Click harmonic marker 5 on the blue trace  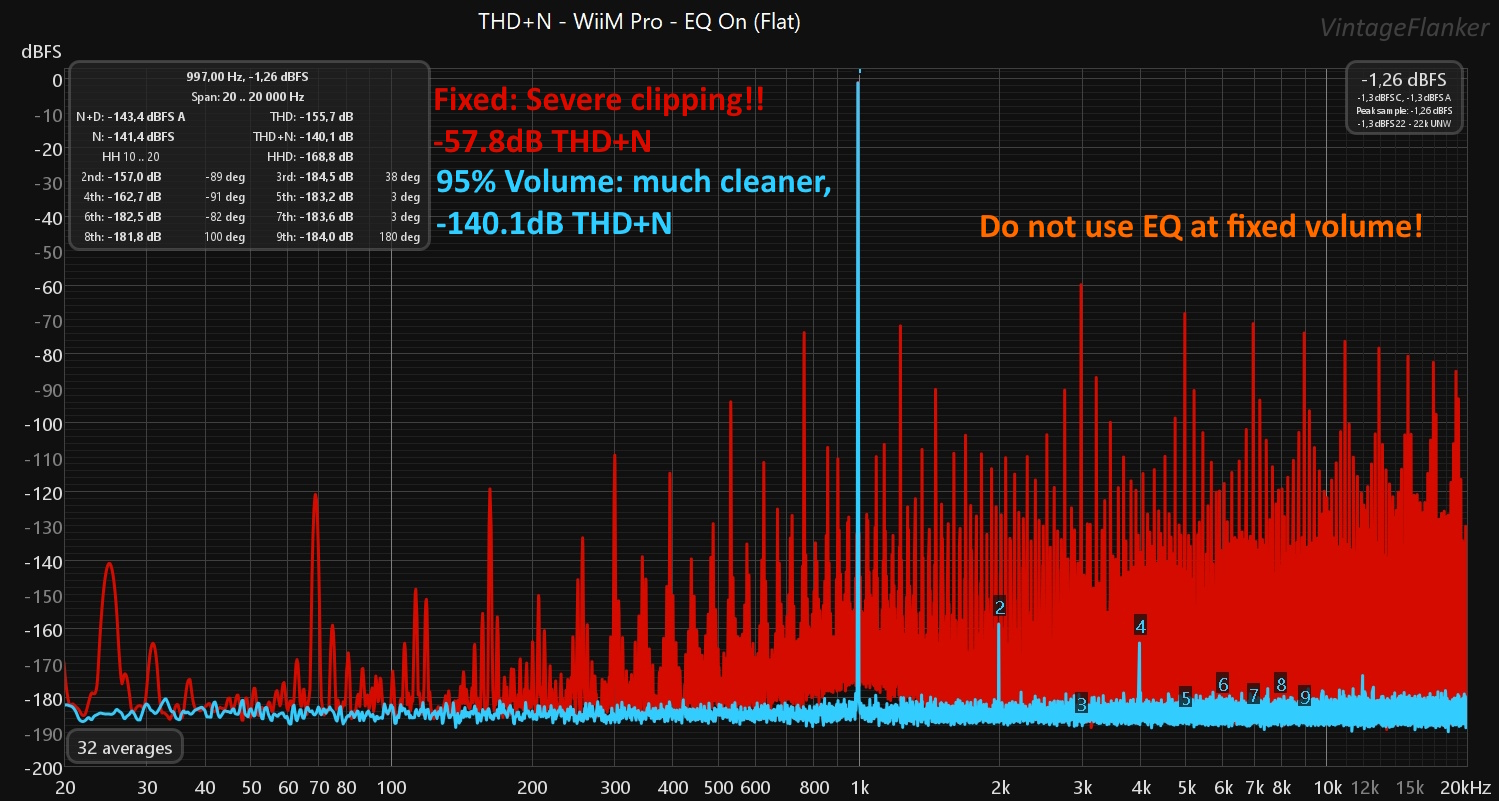click(1185, 699)
